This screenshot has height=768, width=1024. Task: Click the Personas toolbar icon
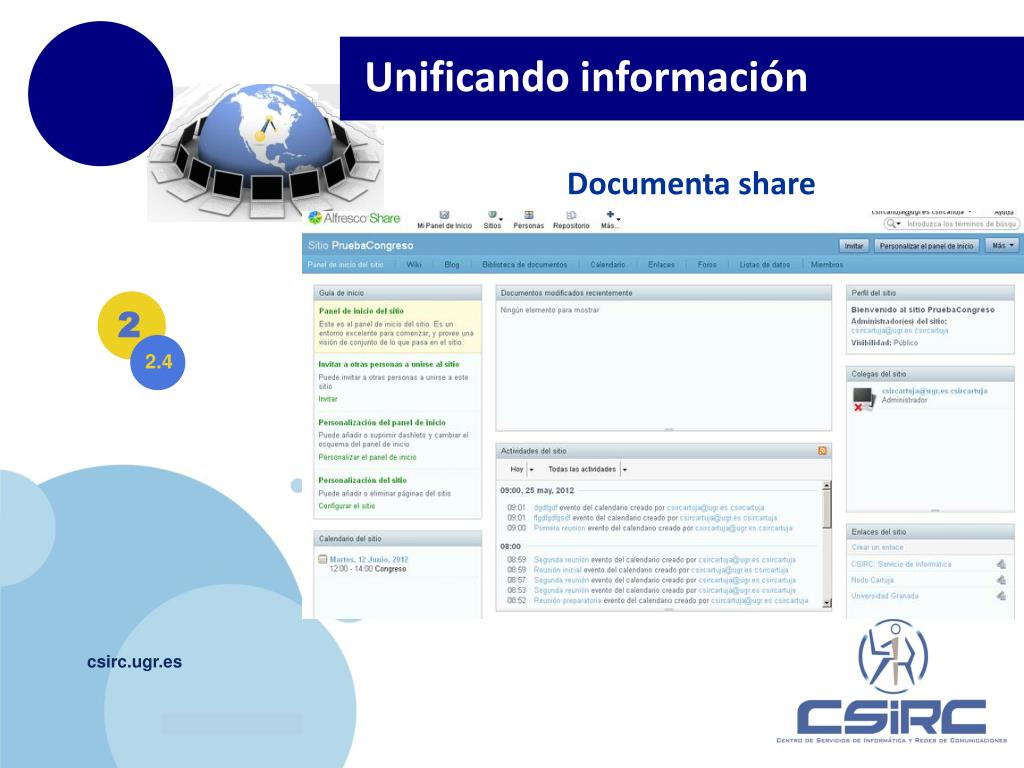(x=528, y=215)
